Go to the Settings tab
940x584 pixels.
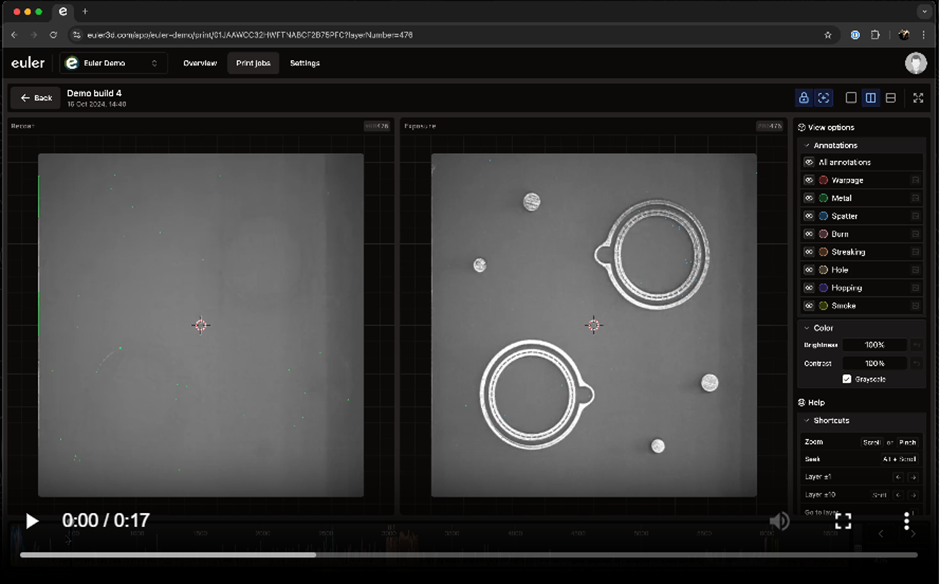click(305, 63)
